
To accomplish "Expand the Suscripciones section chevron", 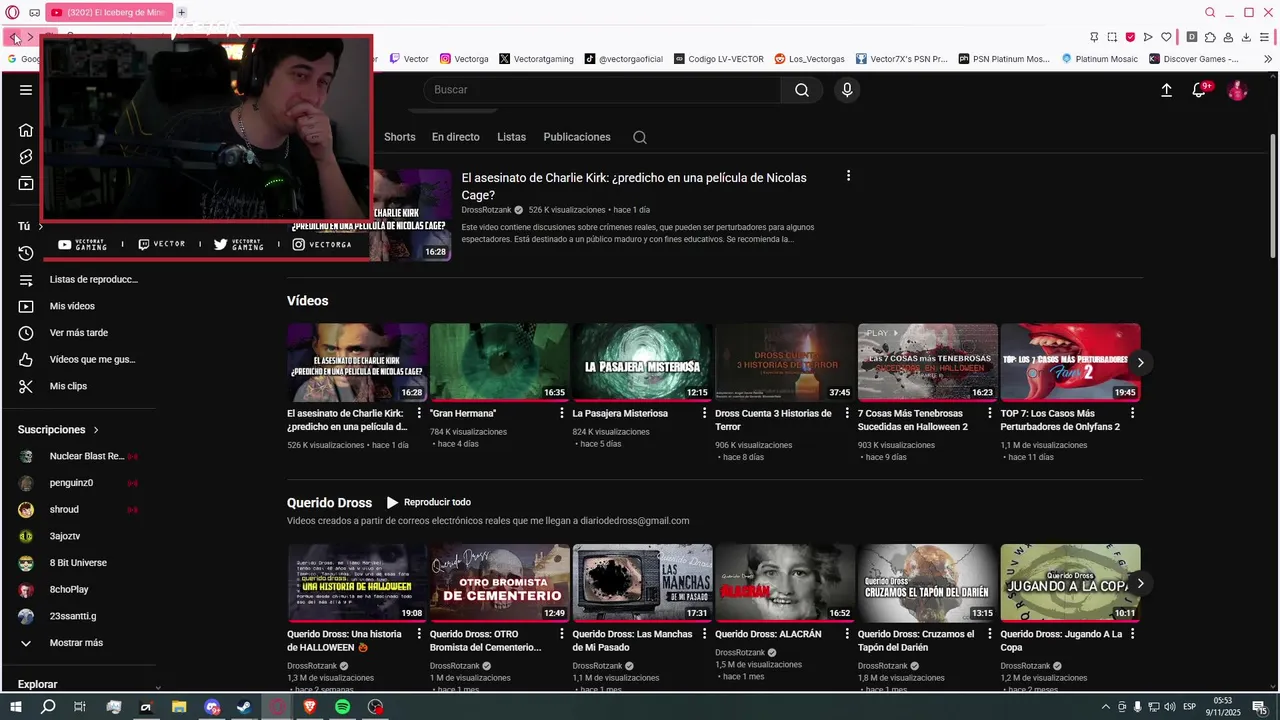I will 96,430.
